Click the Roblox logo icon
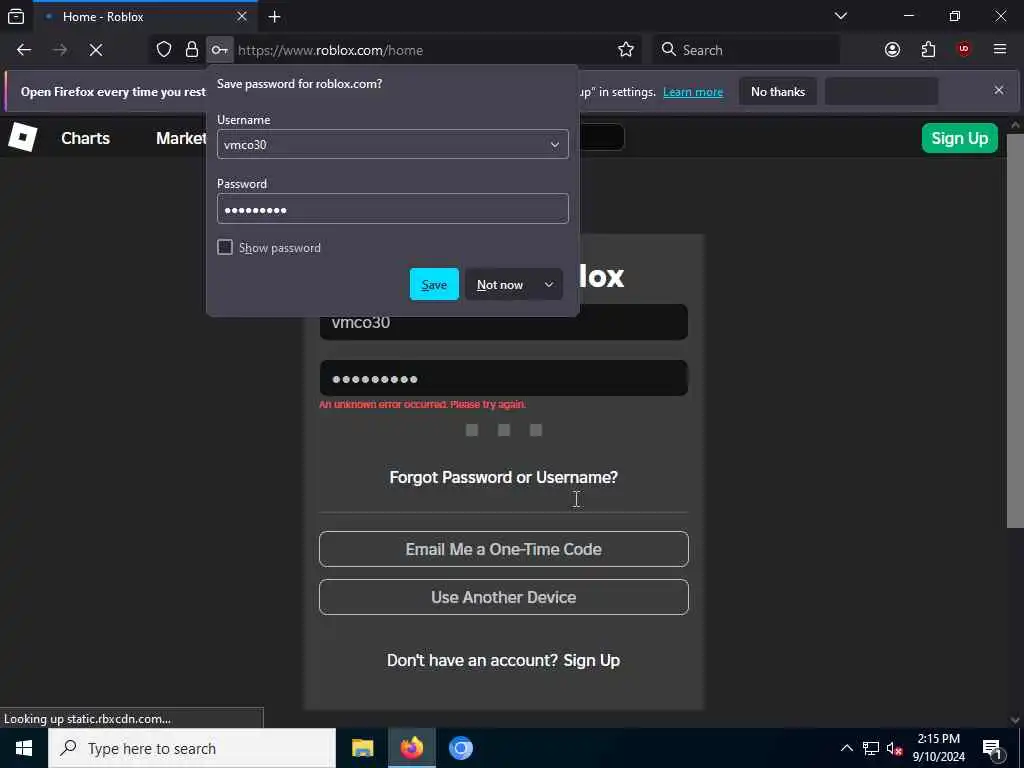This screenshot has width=1024, height=768. [x=22, y=138]
